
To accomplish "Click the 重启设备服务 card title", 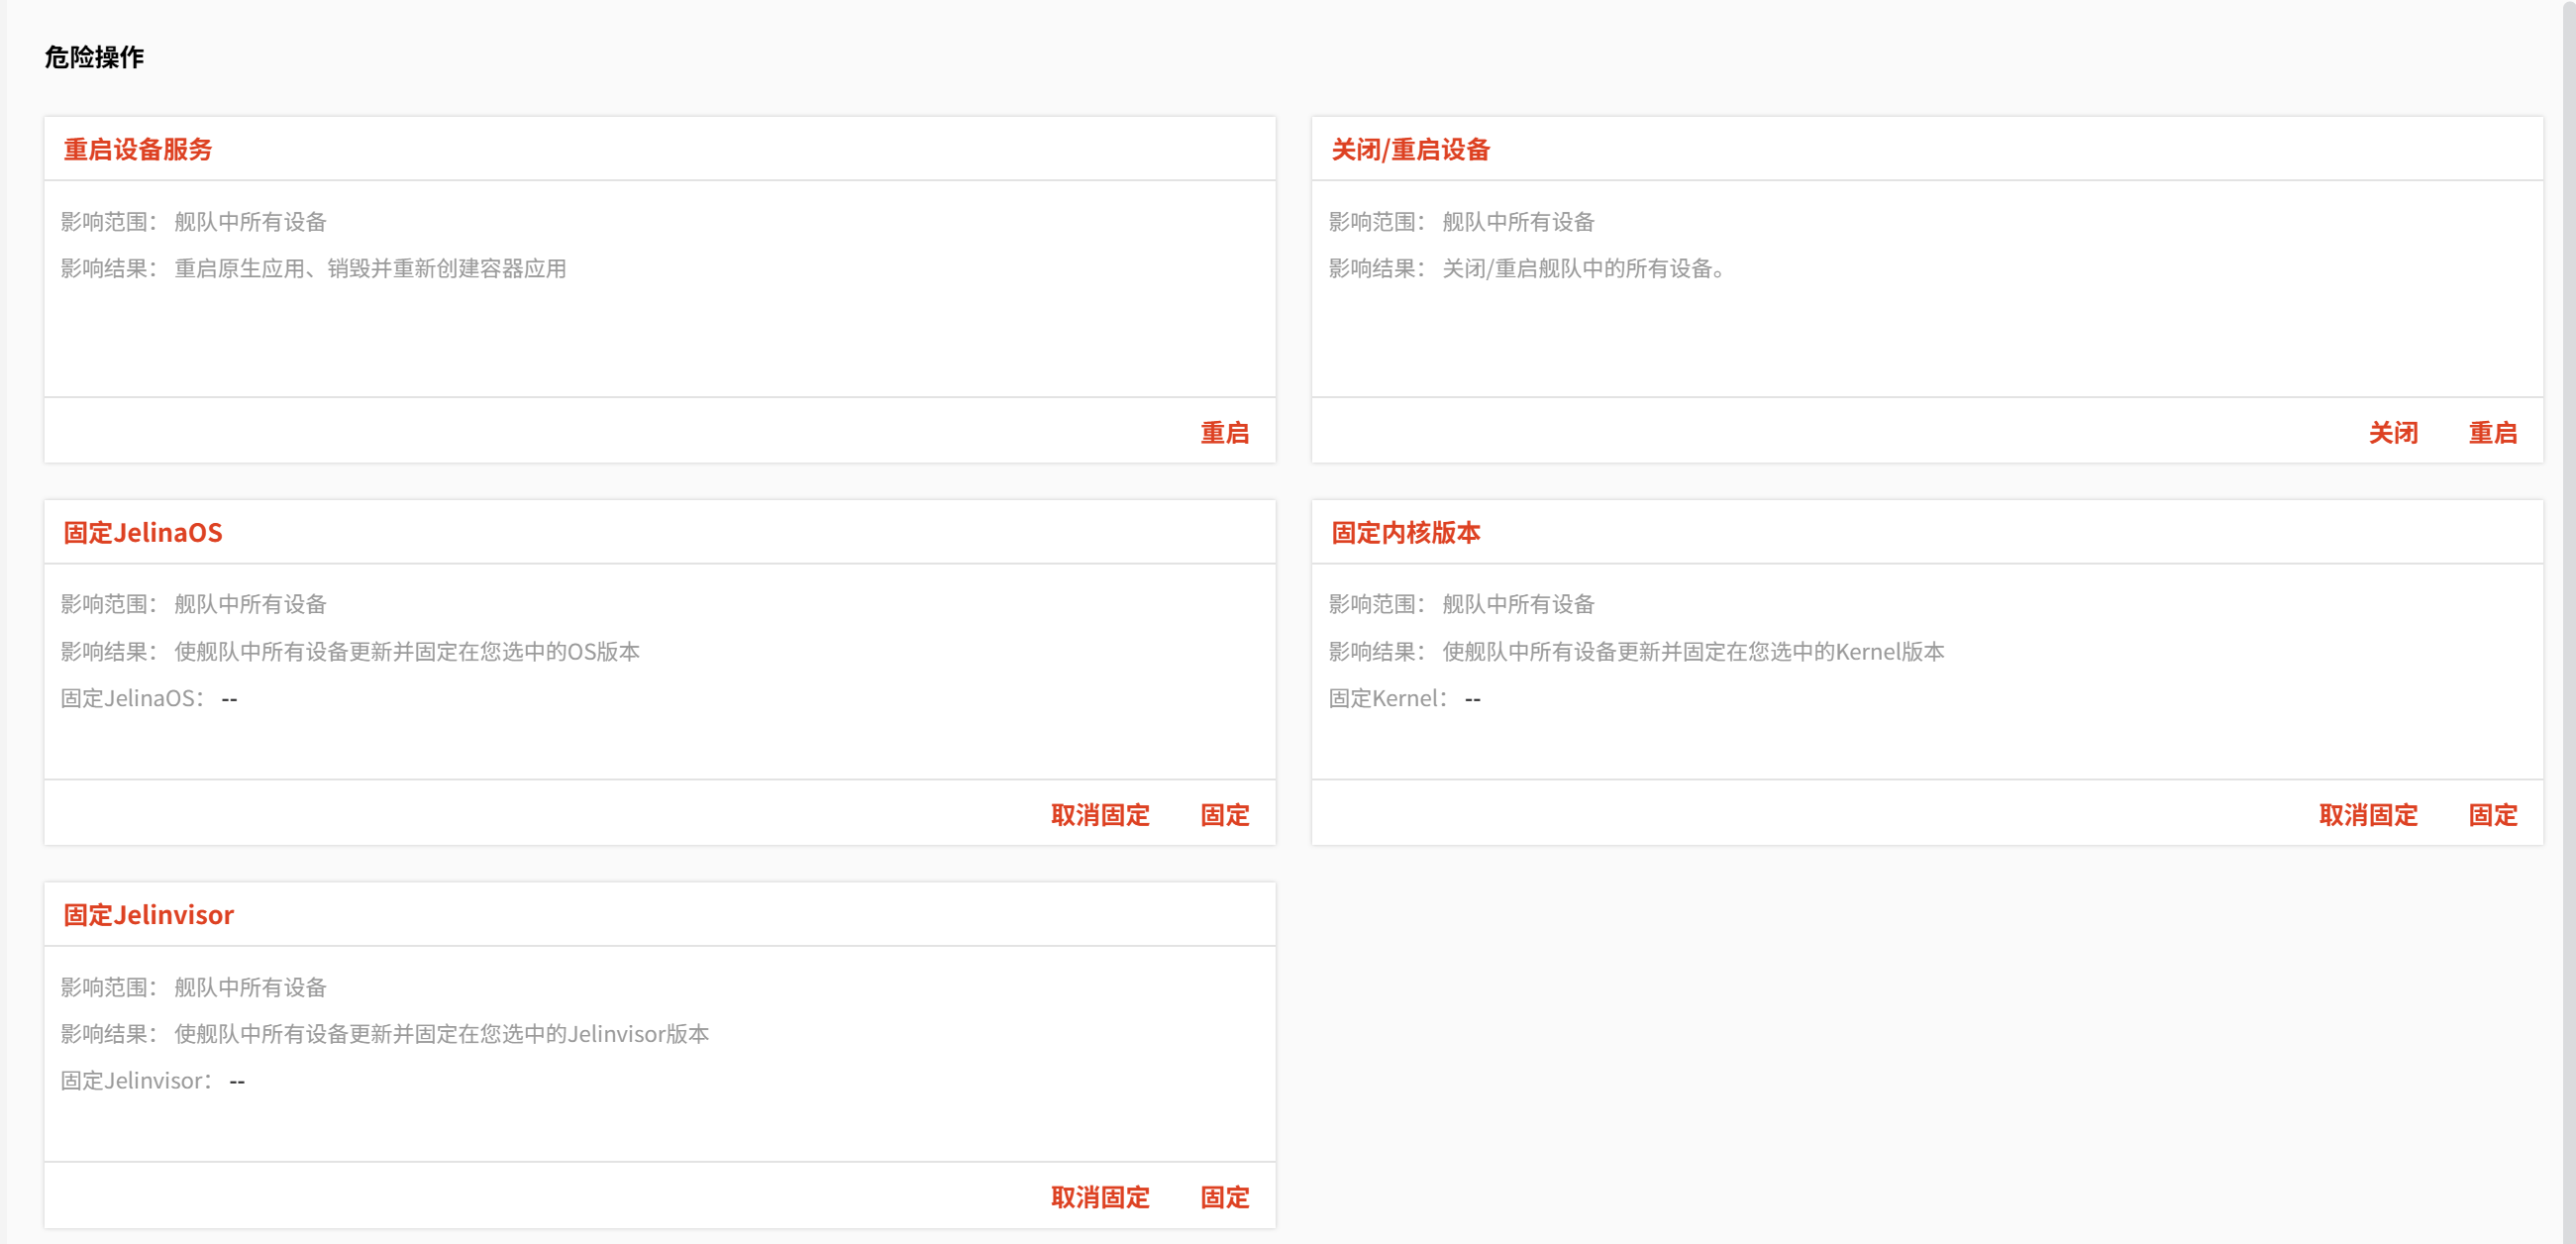I will tap(138, 149).
